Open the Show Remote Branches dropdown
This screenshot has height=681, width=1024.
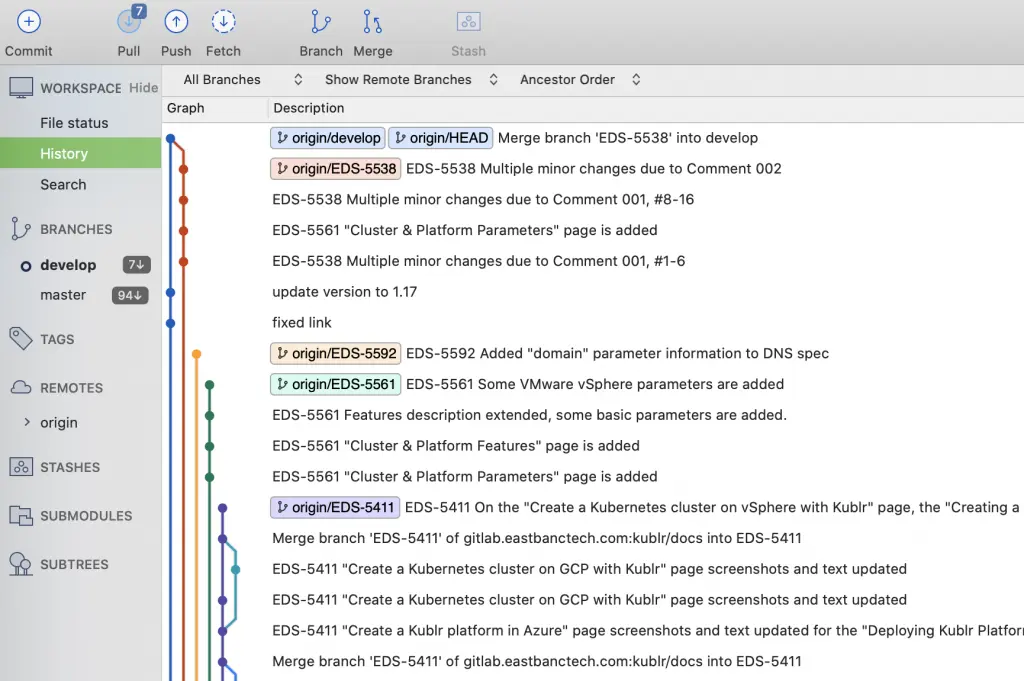point(411,80)
